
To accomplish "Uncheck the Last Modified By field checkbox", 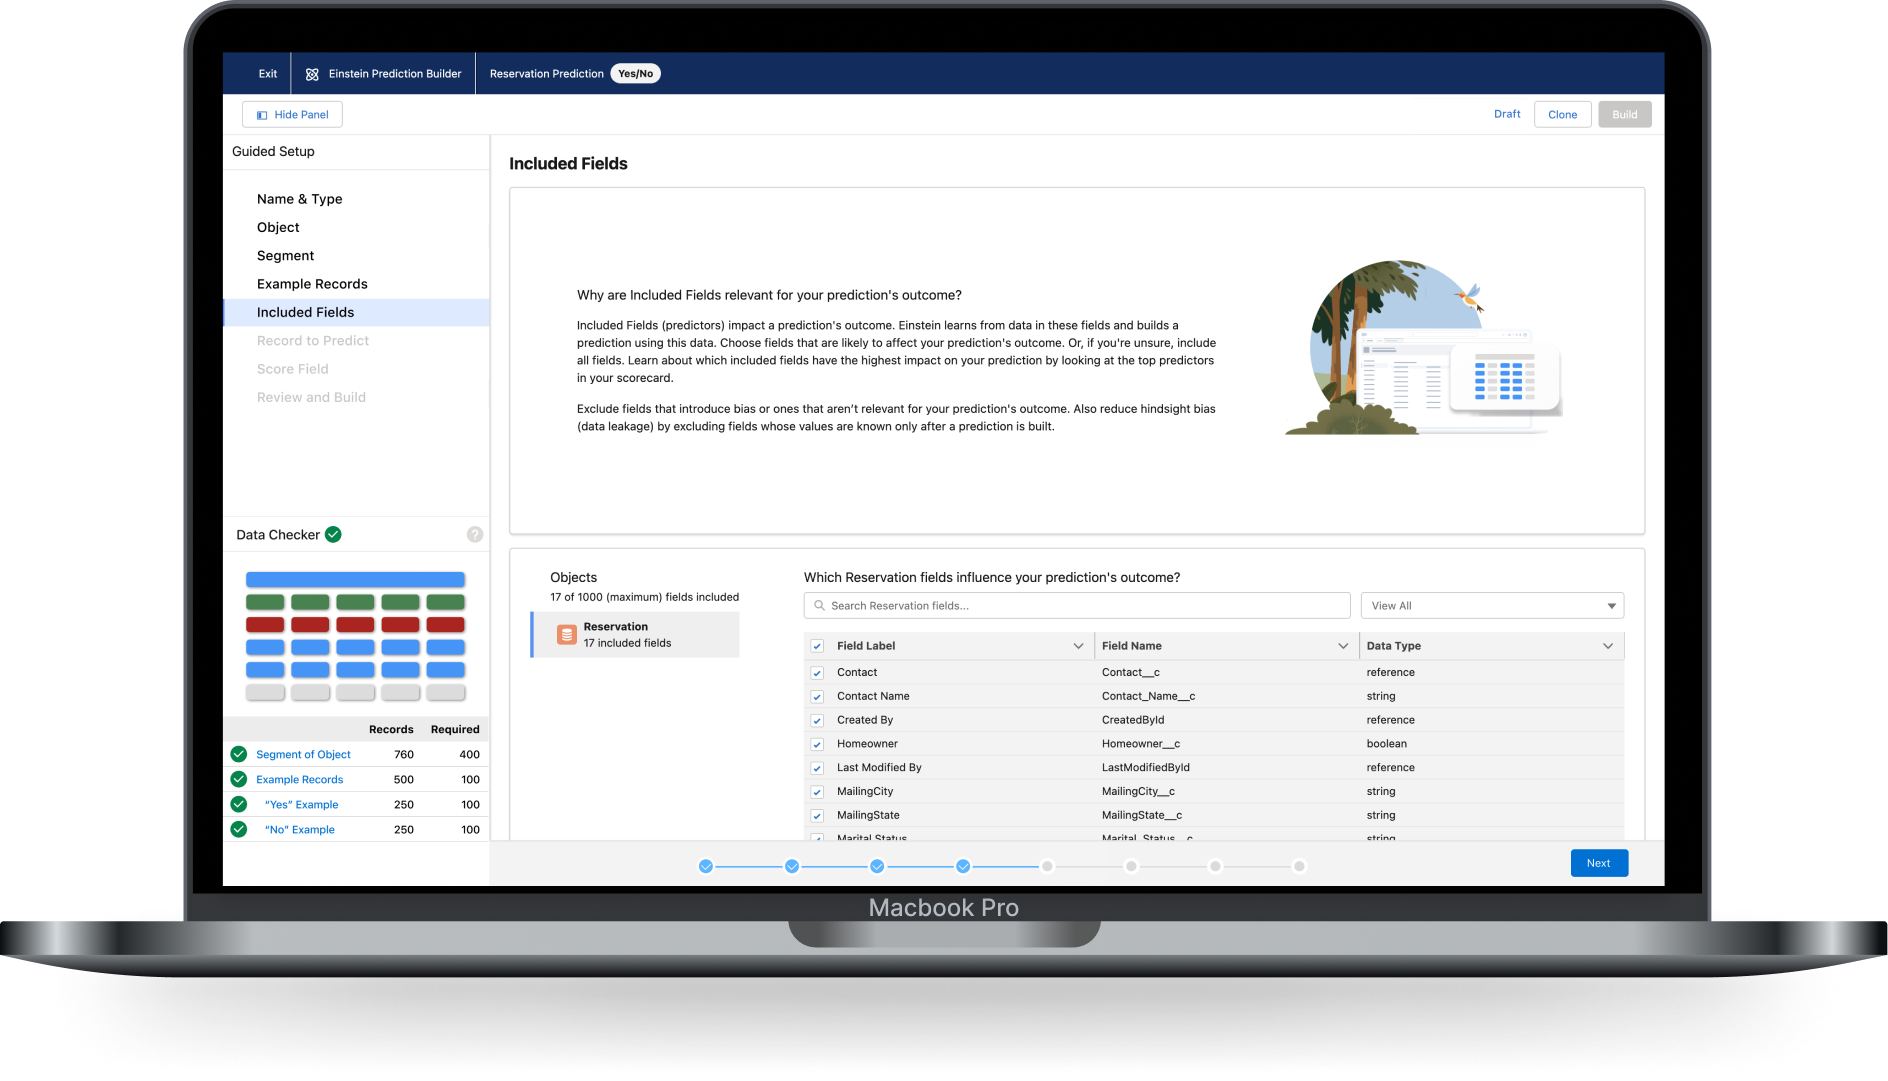I will [817, 768].
